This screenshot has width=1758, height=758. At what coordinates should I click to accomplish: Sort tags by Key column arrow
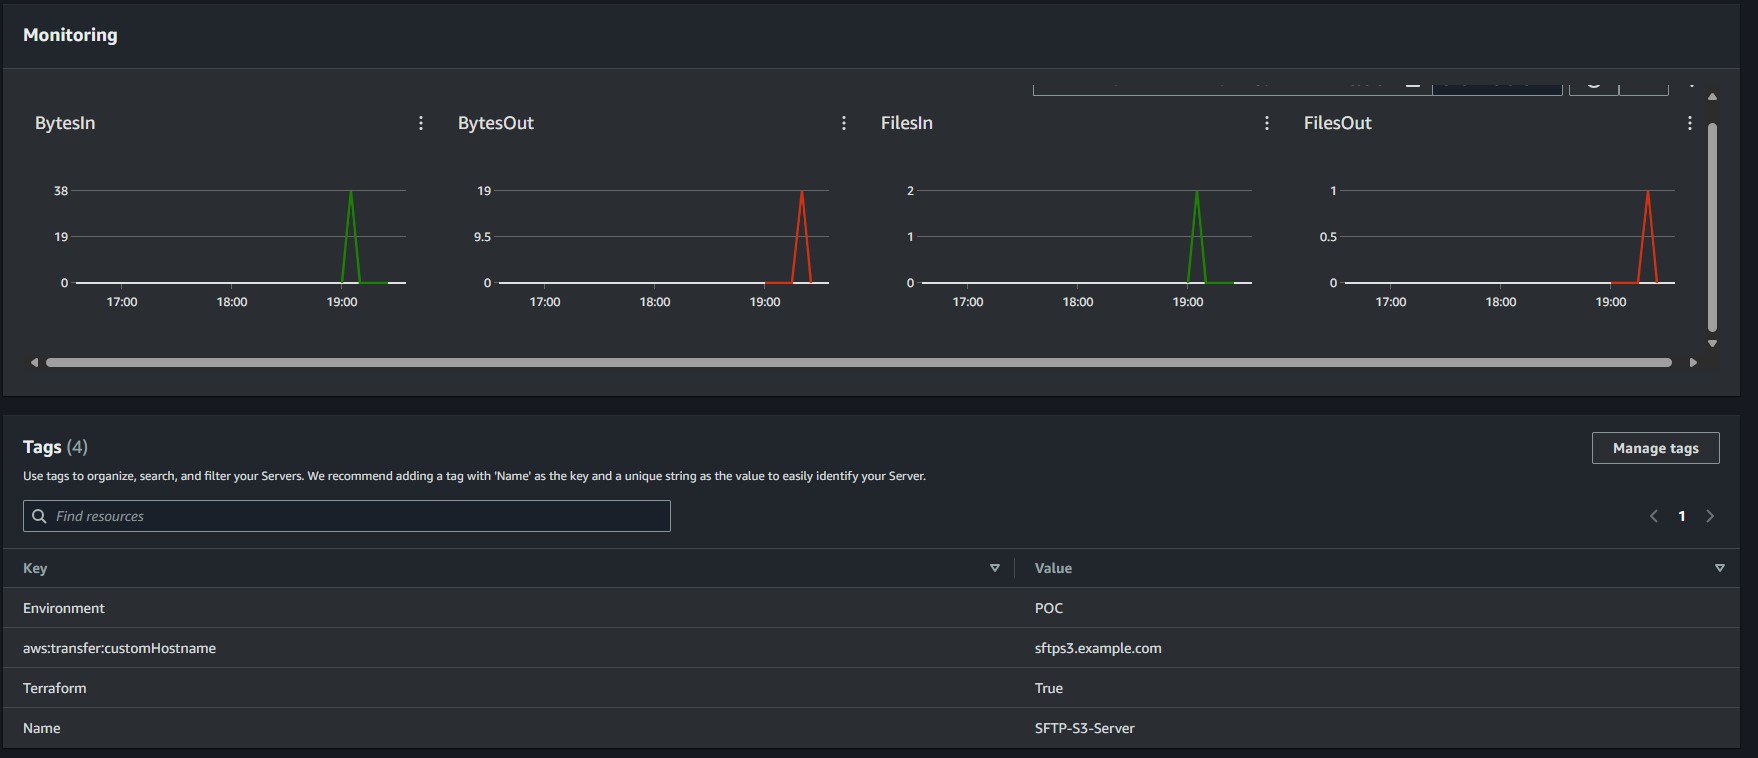coord(995,568)
